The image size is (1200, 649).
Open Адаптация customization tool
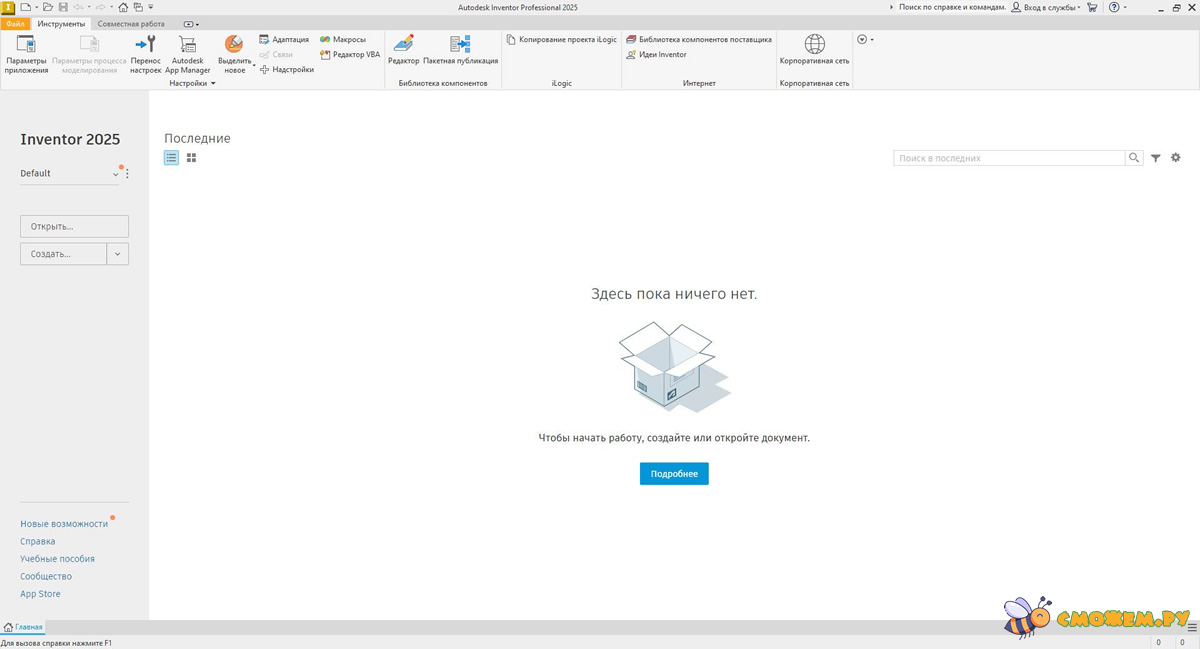tap(284, 40)
